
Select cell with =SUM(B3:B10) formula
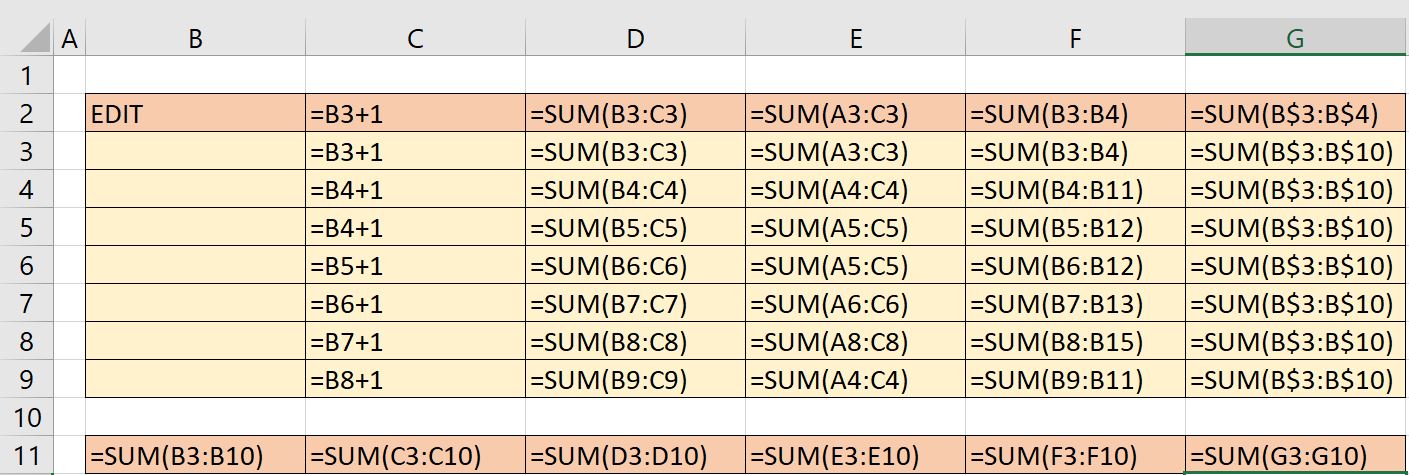(195, 456)
